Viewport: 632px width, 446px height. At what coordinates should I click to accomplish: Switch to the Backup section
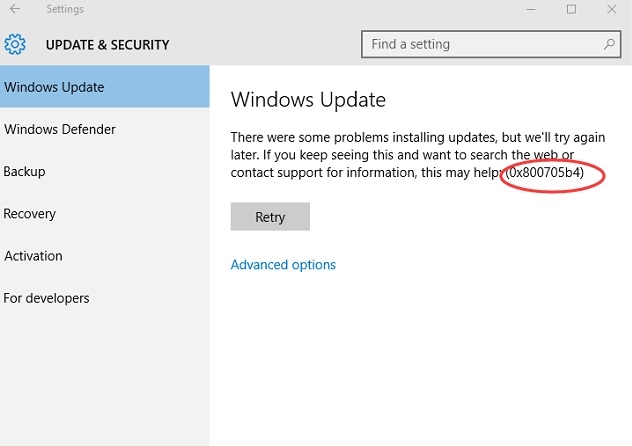[x=25, y=171]
